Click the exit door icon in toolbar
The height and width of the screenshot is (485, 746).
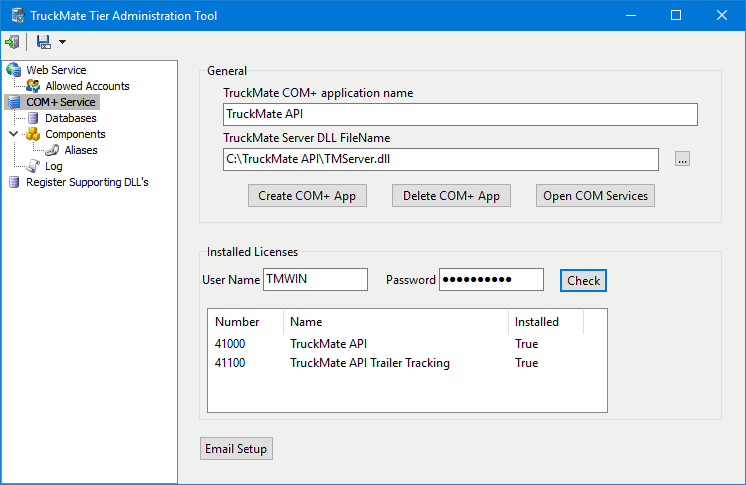click(12, 42)
